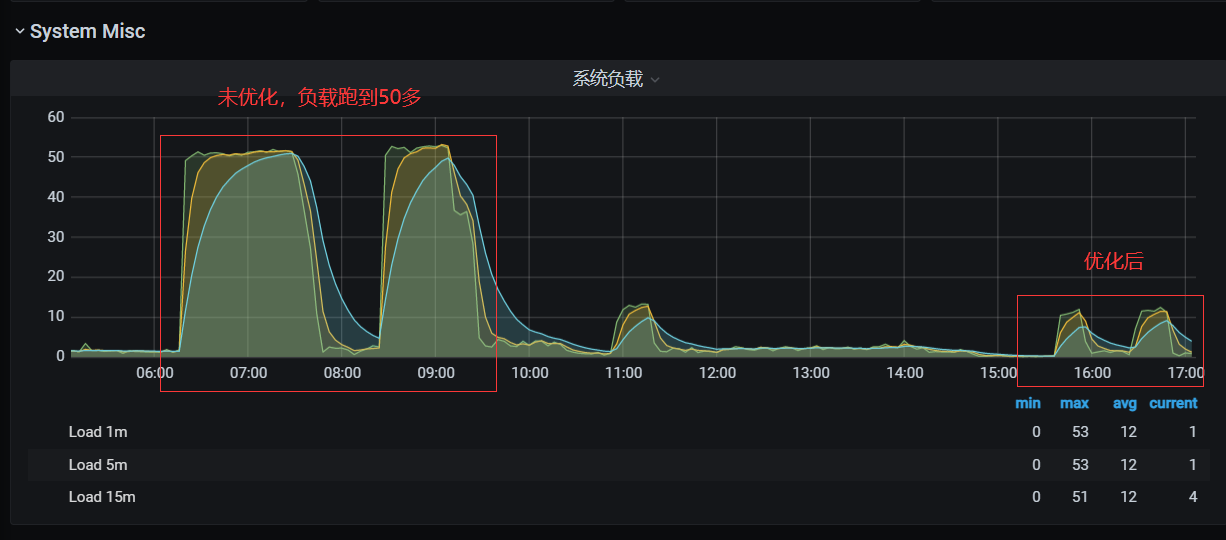Sort legend by min column

(x=1027, y=403)
